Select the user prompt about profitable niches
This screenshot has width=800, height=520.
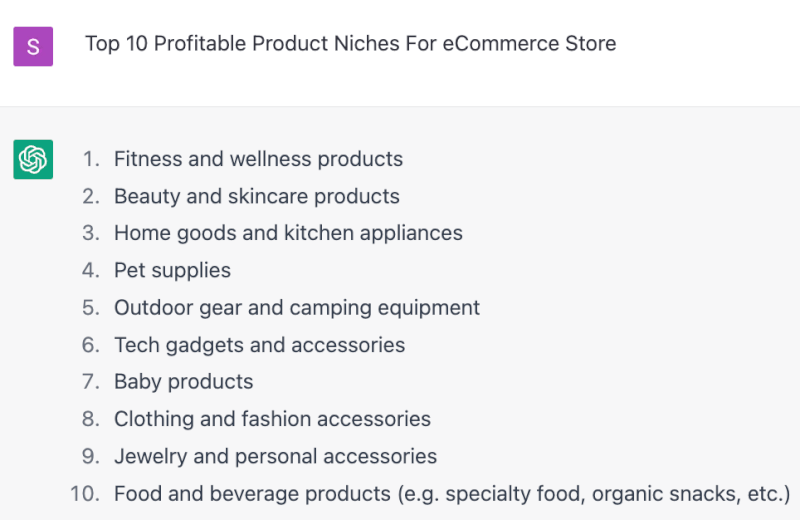pyautogui.click(x=351, y=44)
